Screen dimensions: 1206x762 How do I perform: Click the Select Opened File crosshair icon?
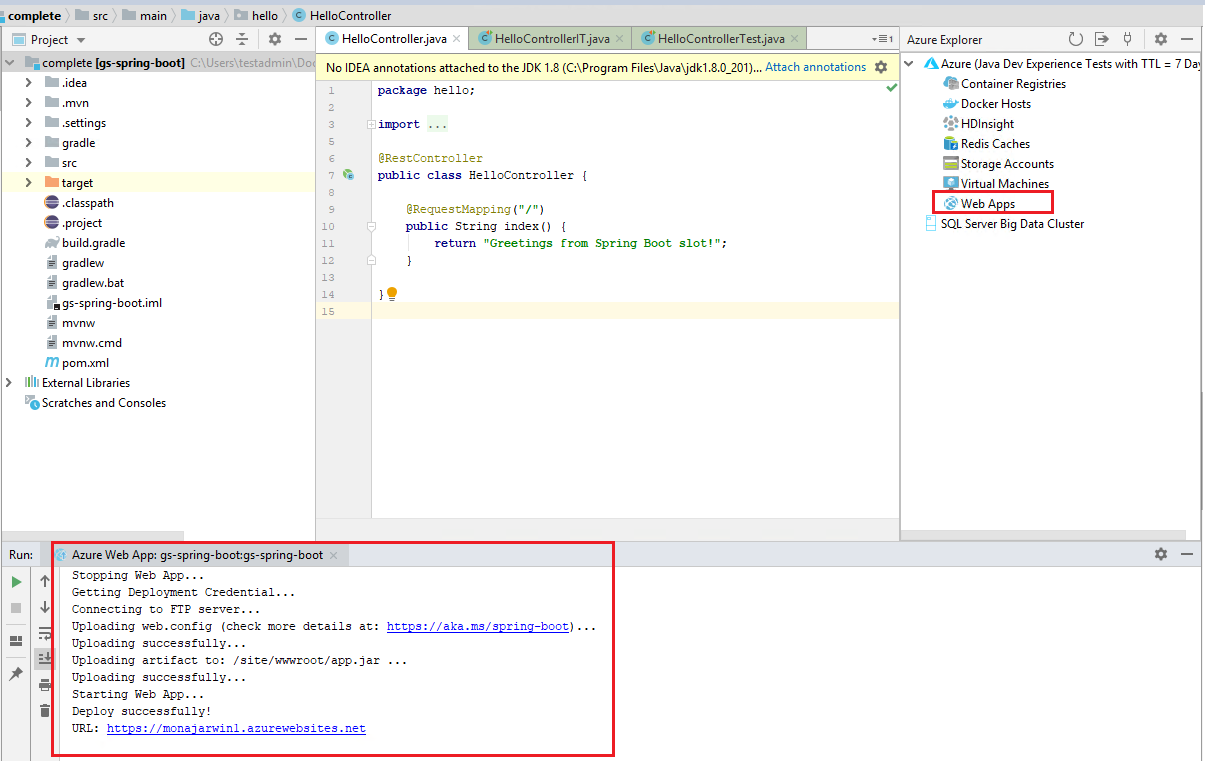point(215,37)
